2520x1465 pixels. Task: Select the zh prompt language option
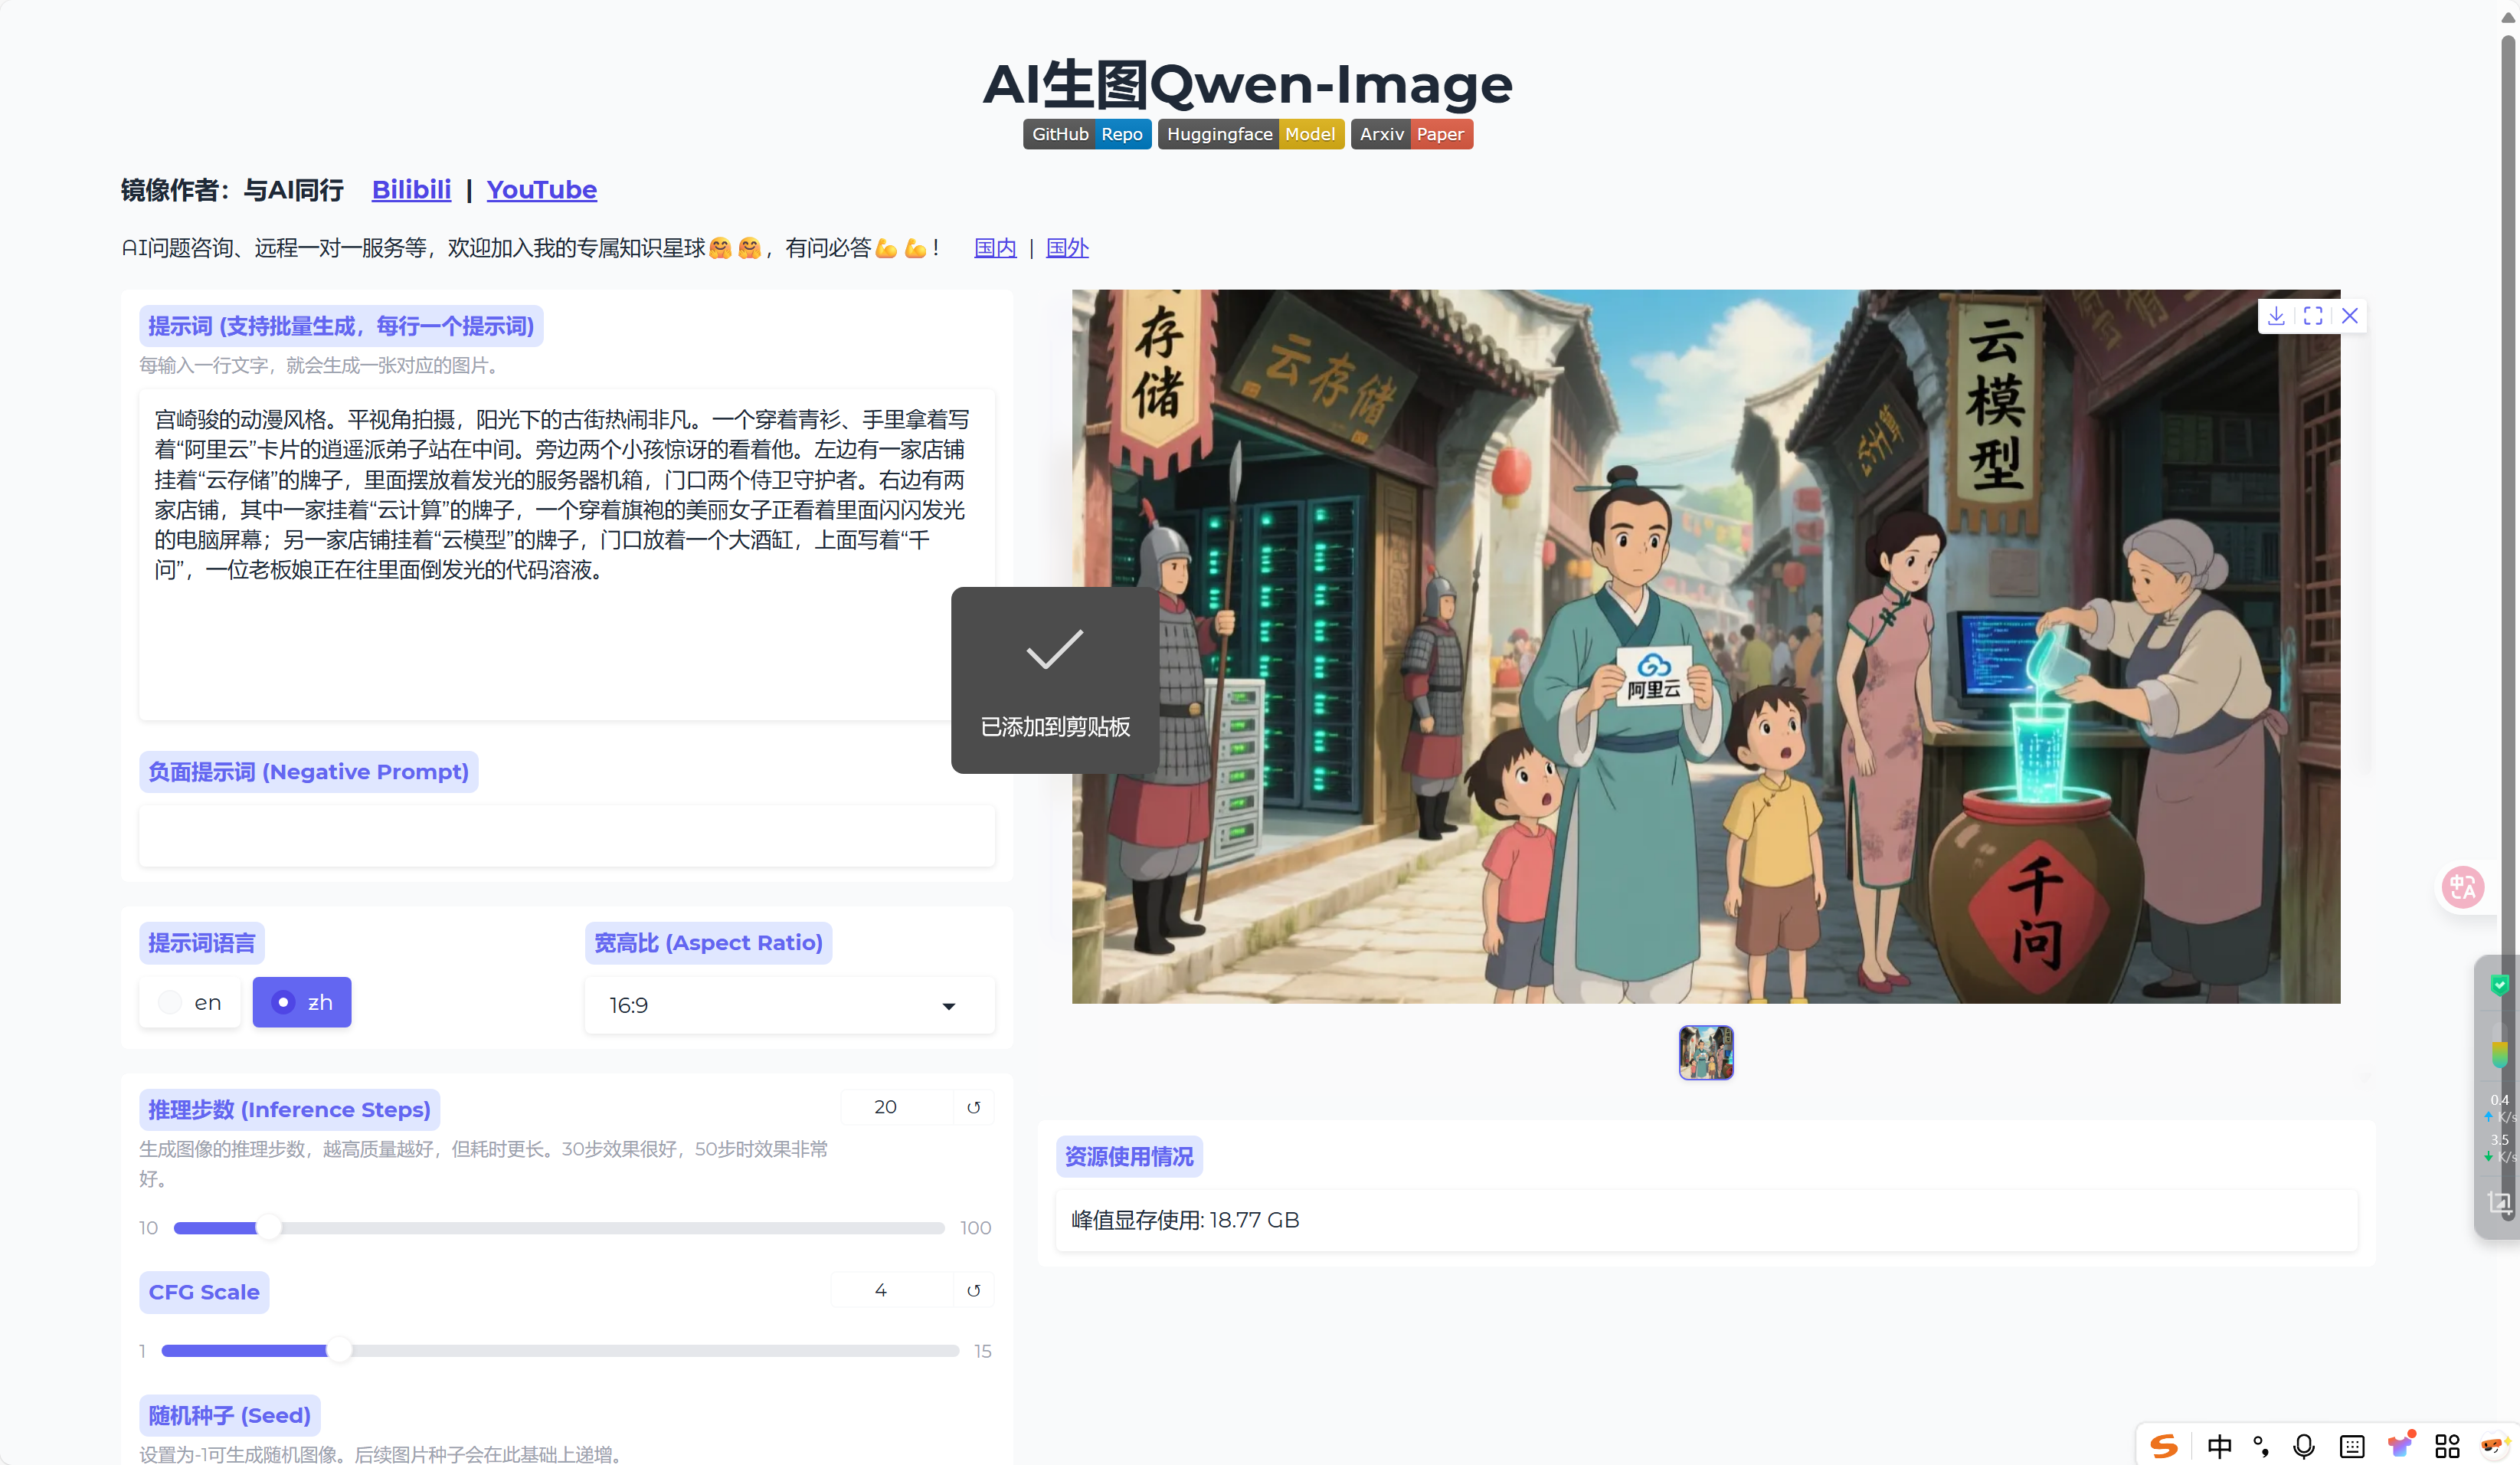(x=302, y=1002)
